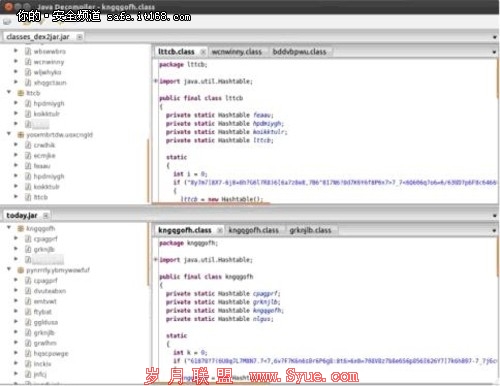This screenshot has height=386, width=500.
Task: Open tab list dropdown for kngqgofh.class editor
Action: pos(494,230)
